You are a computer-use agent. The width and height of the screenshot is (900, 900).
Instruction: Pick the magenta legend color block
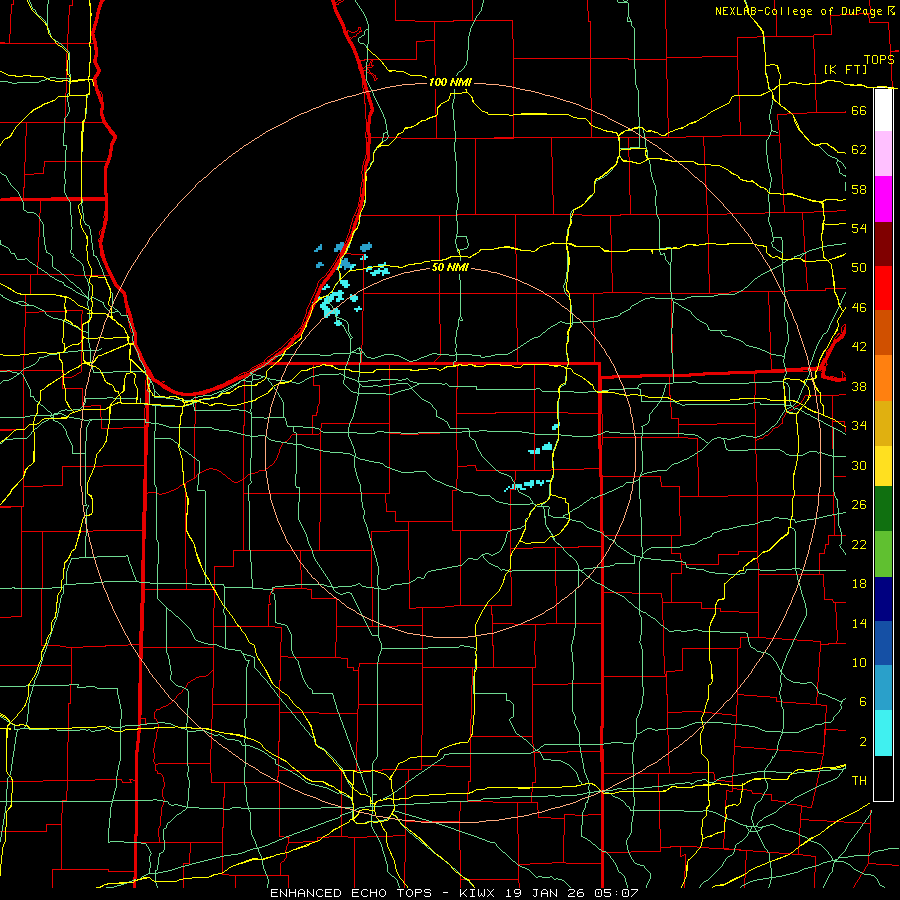883,199
